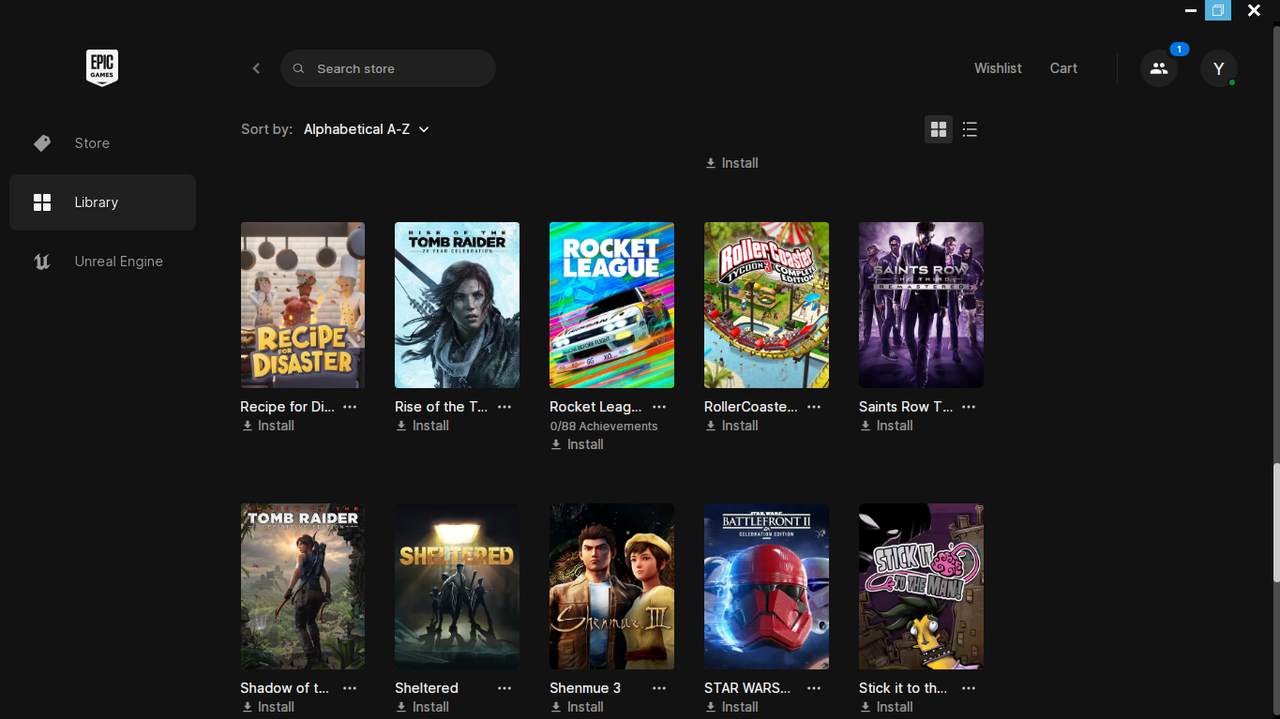This screenshot has height=719, width=1280.
Task: Restore down the launcher window
Action: [x=1218, y=11]
